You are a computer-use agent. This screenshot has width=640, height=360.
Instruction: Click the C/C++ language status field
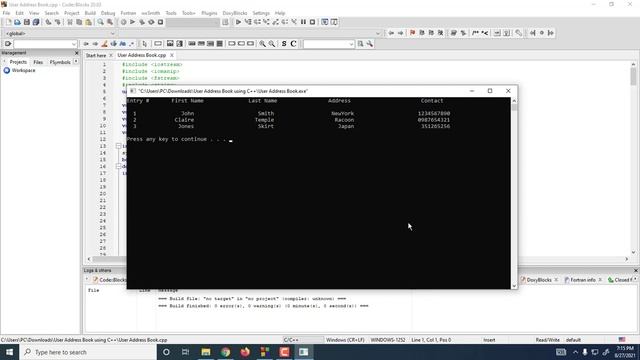coord(303,340)
